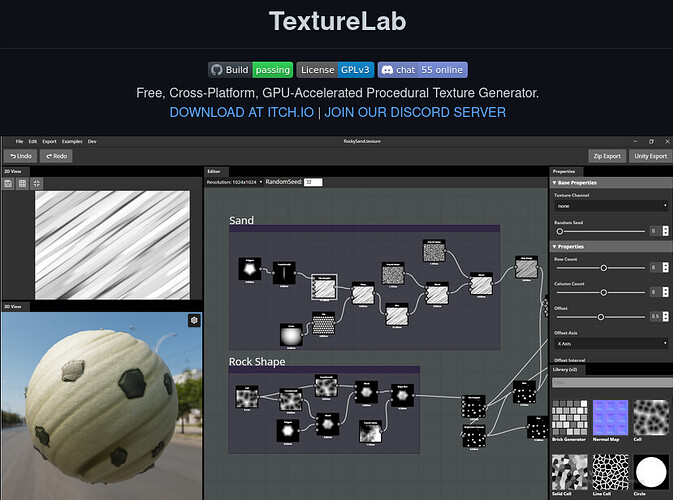Viewport: 673px width, 500px height.
Task: Select the leftmost cell node in Rock Shape frame
Action: click(x=247, y=397)
